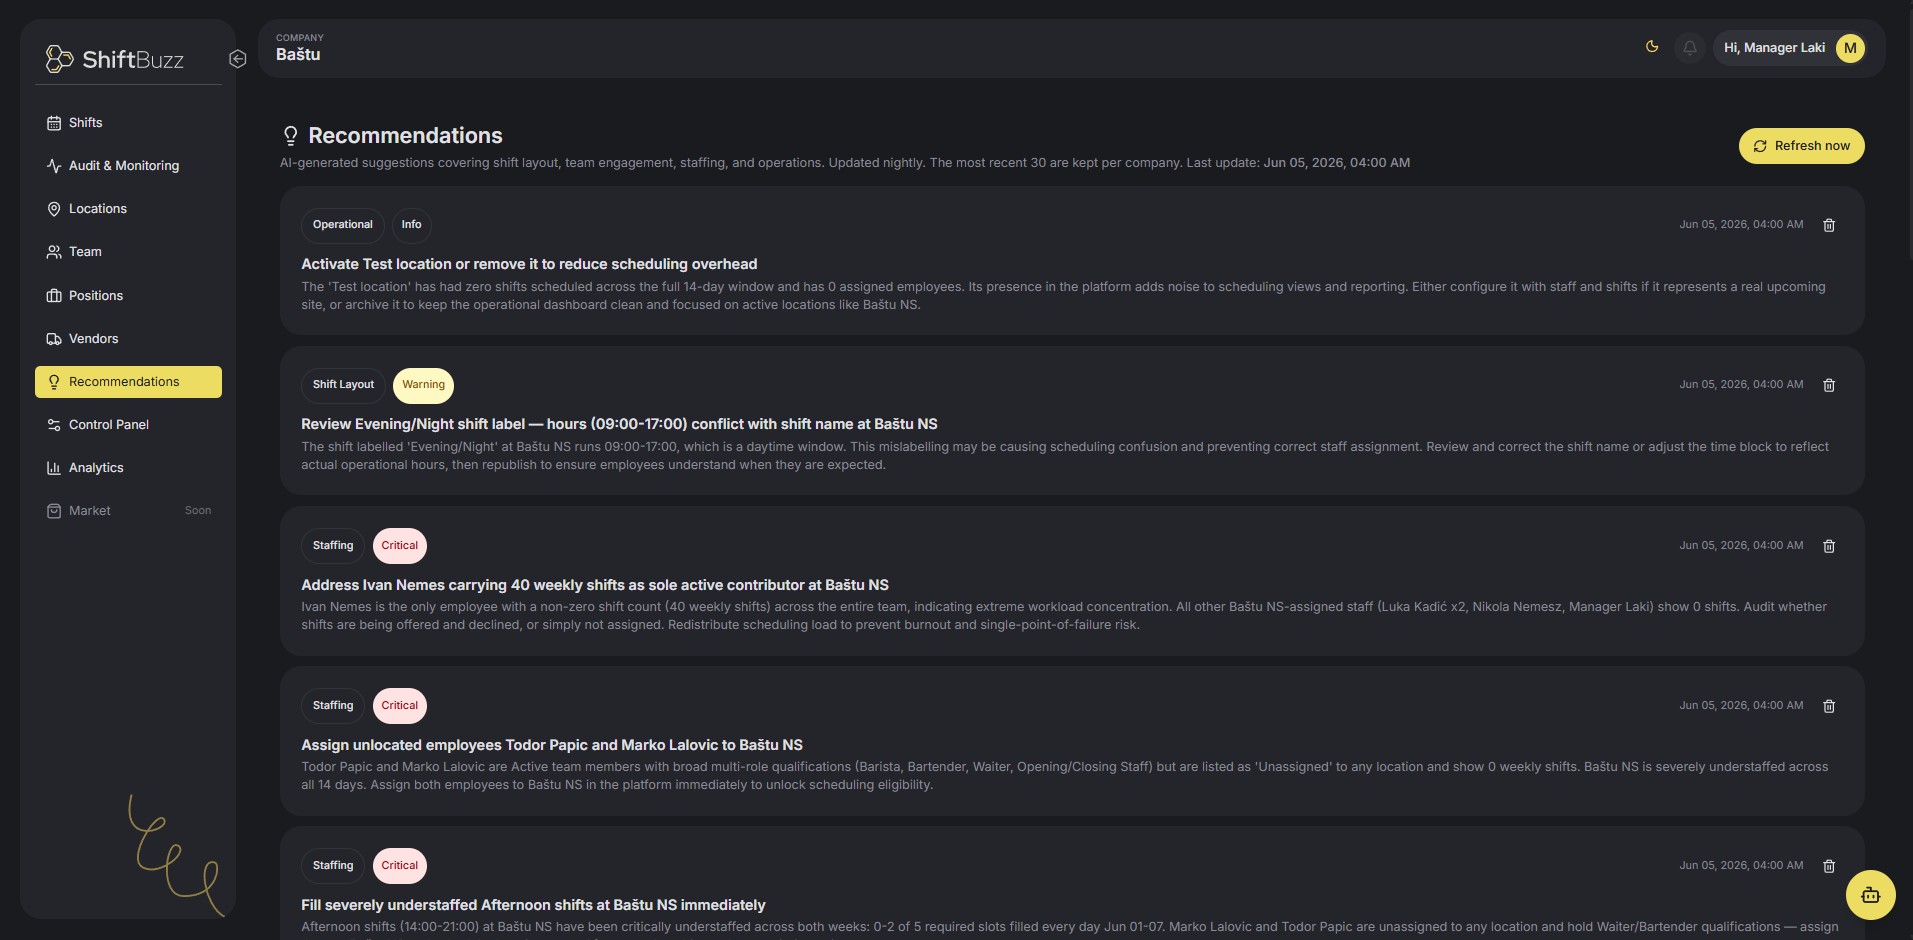
Task: Click the Operational category tag
Action: click(342, 225)
